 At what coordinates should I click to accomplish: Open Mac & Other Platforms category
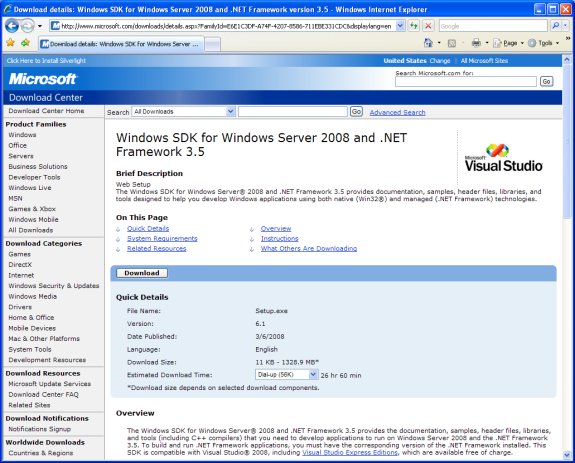44,339
